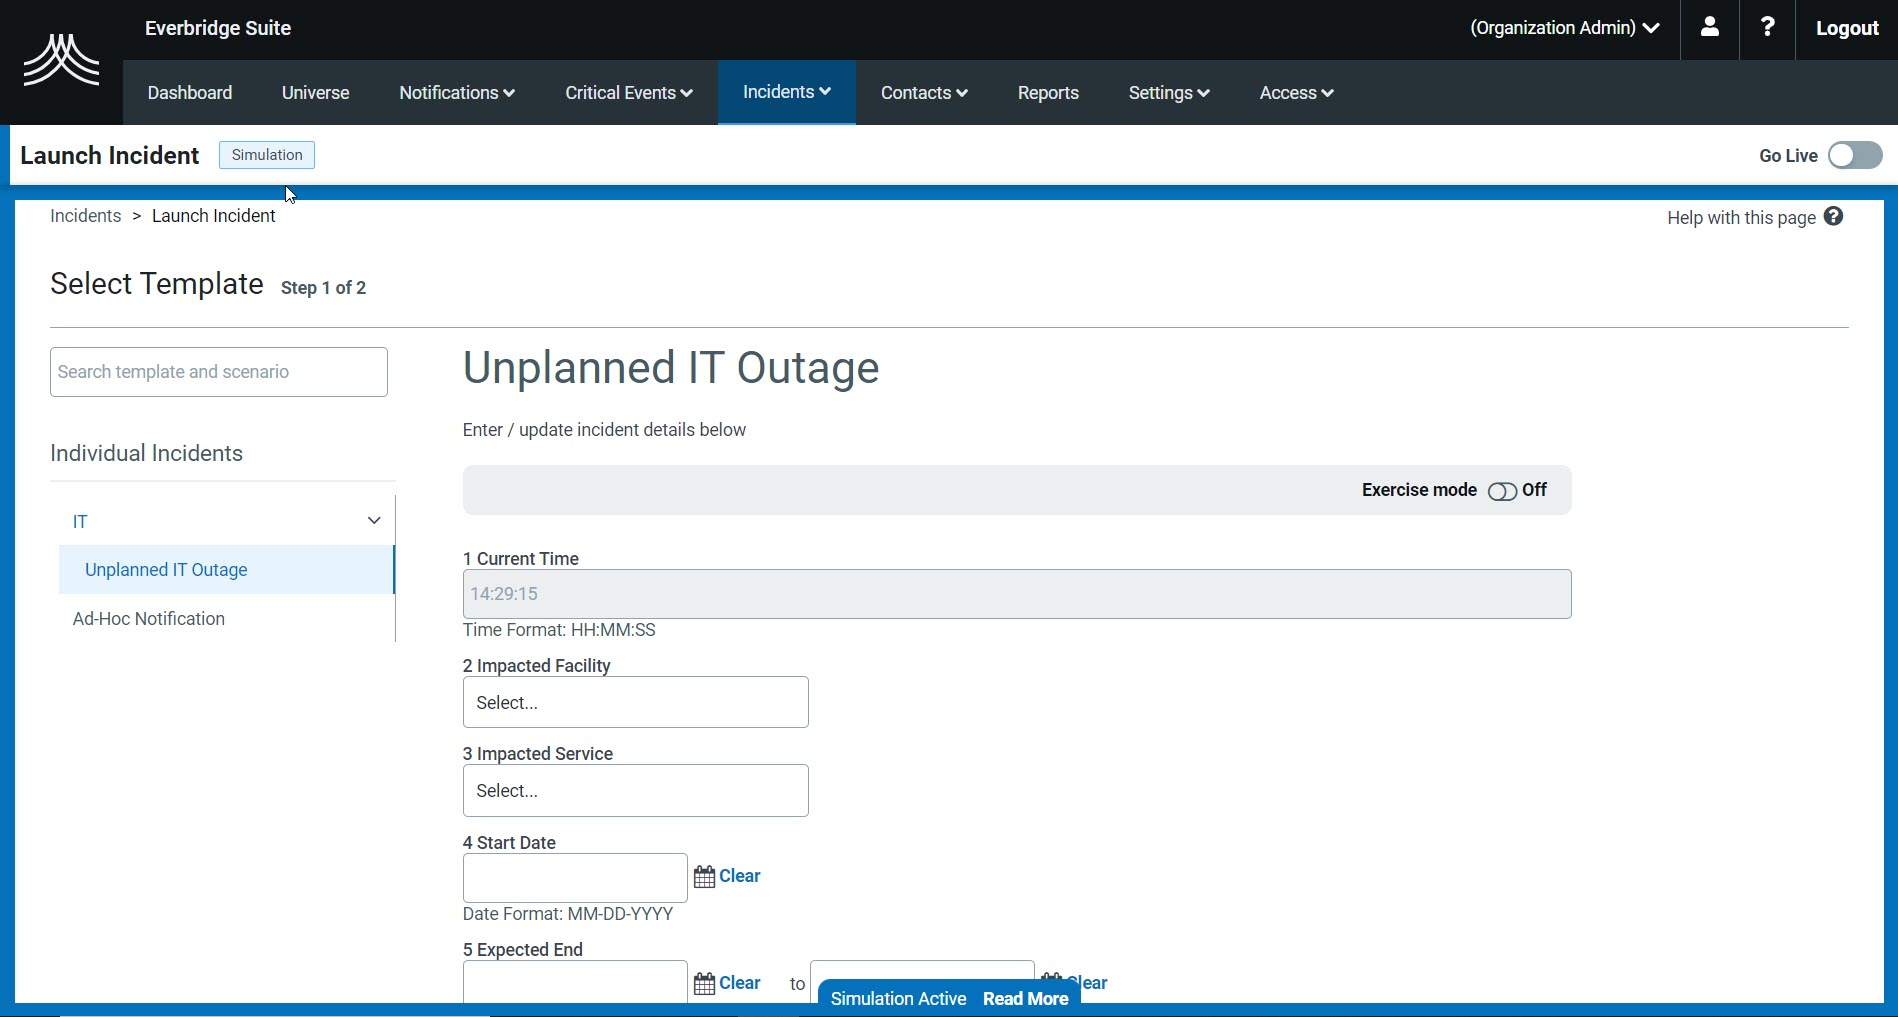Click the Incidents breadcrumb link
1898x1017 pixels.
(x=86, y=216)
